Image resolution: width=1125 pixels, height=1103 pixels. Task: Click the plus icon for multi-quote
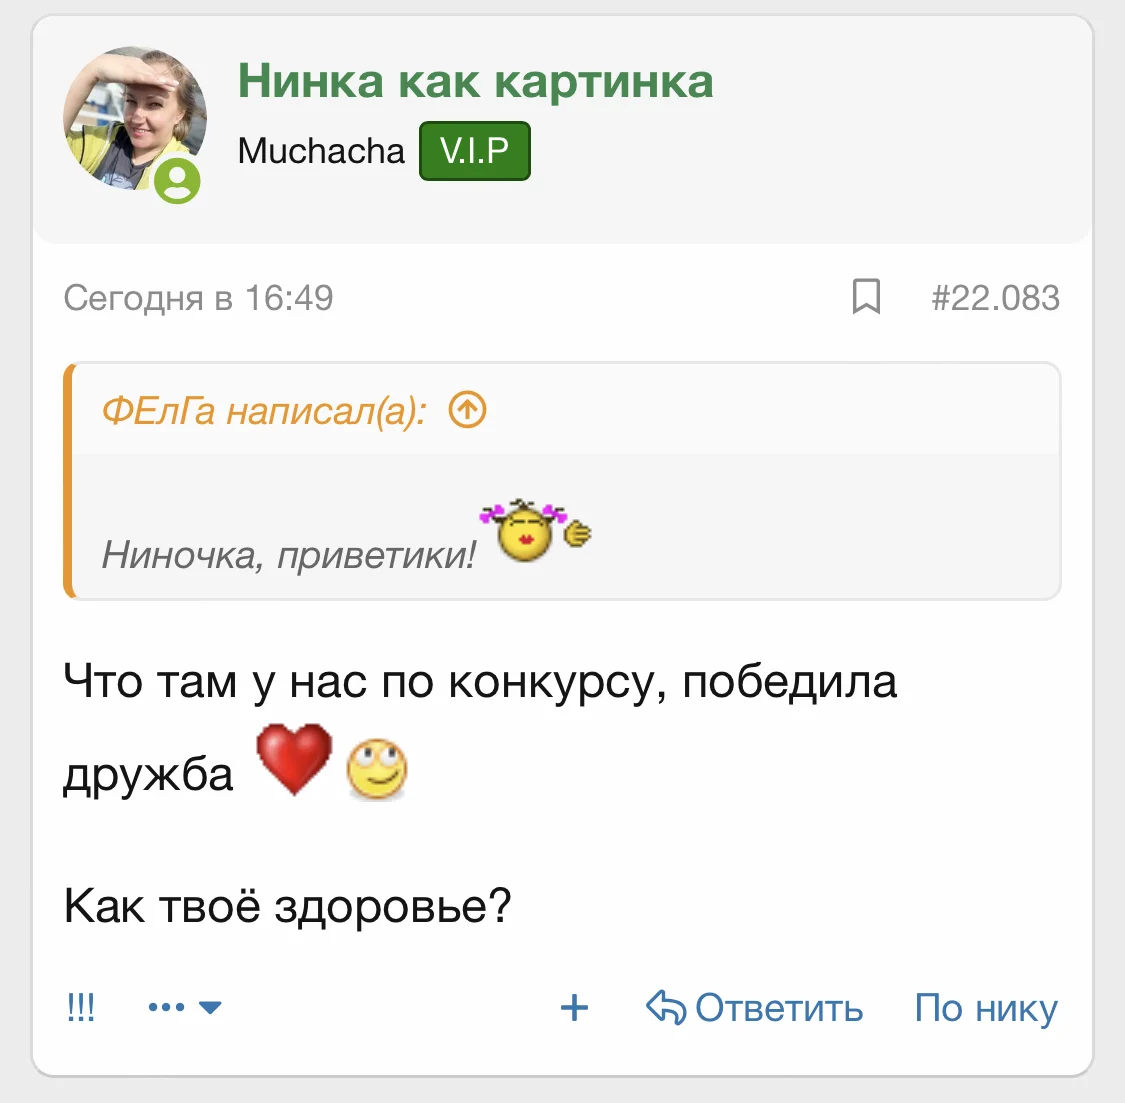pyautogui.click(x=574, y=1007)
